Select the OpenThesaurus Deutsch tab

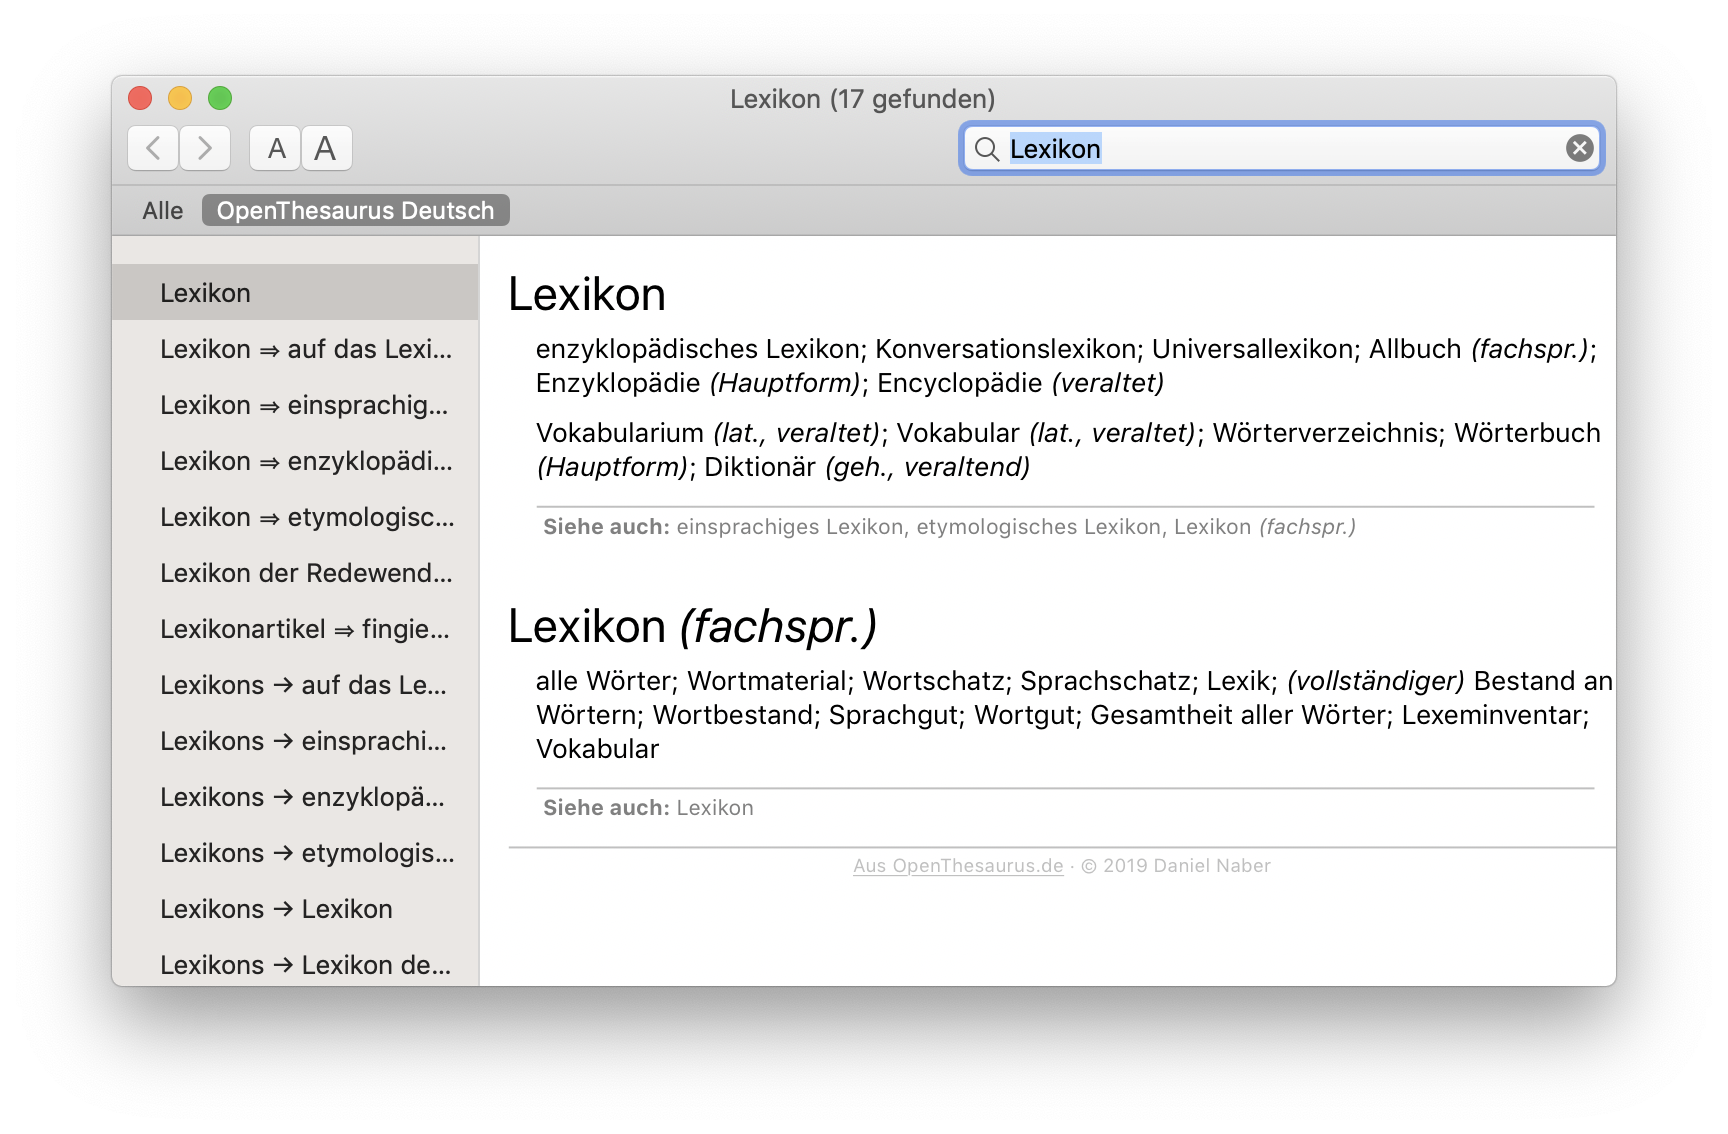coord(355,211)
